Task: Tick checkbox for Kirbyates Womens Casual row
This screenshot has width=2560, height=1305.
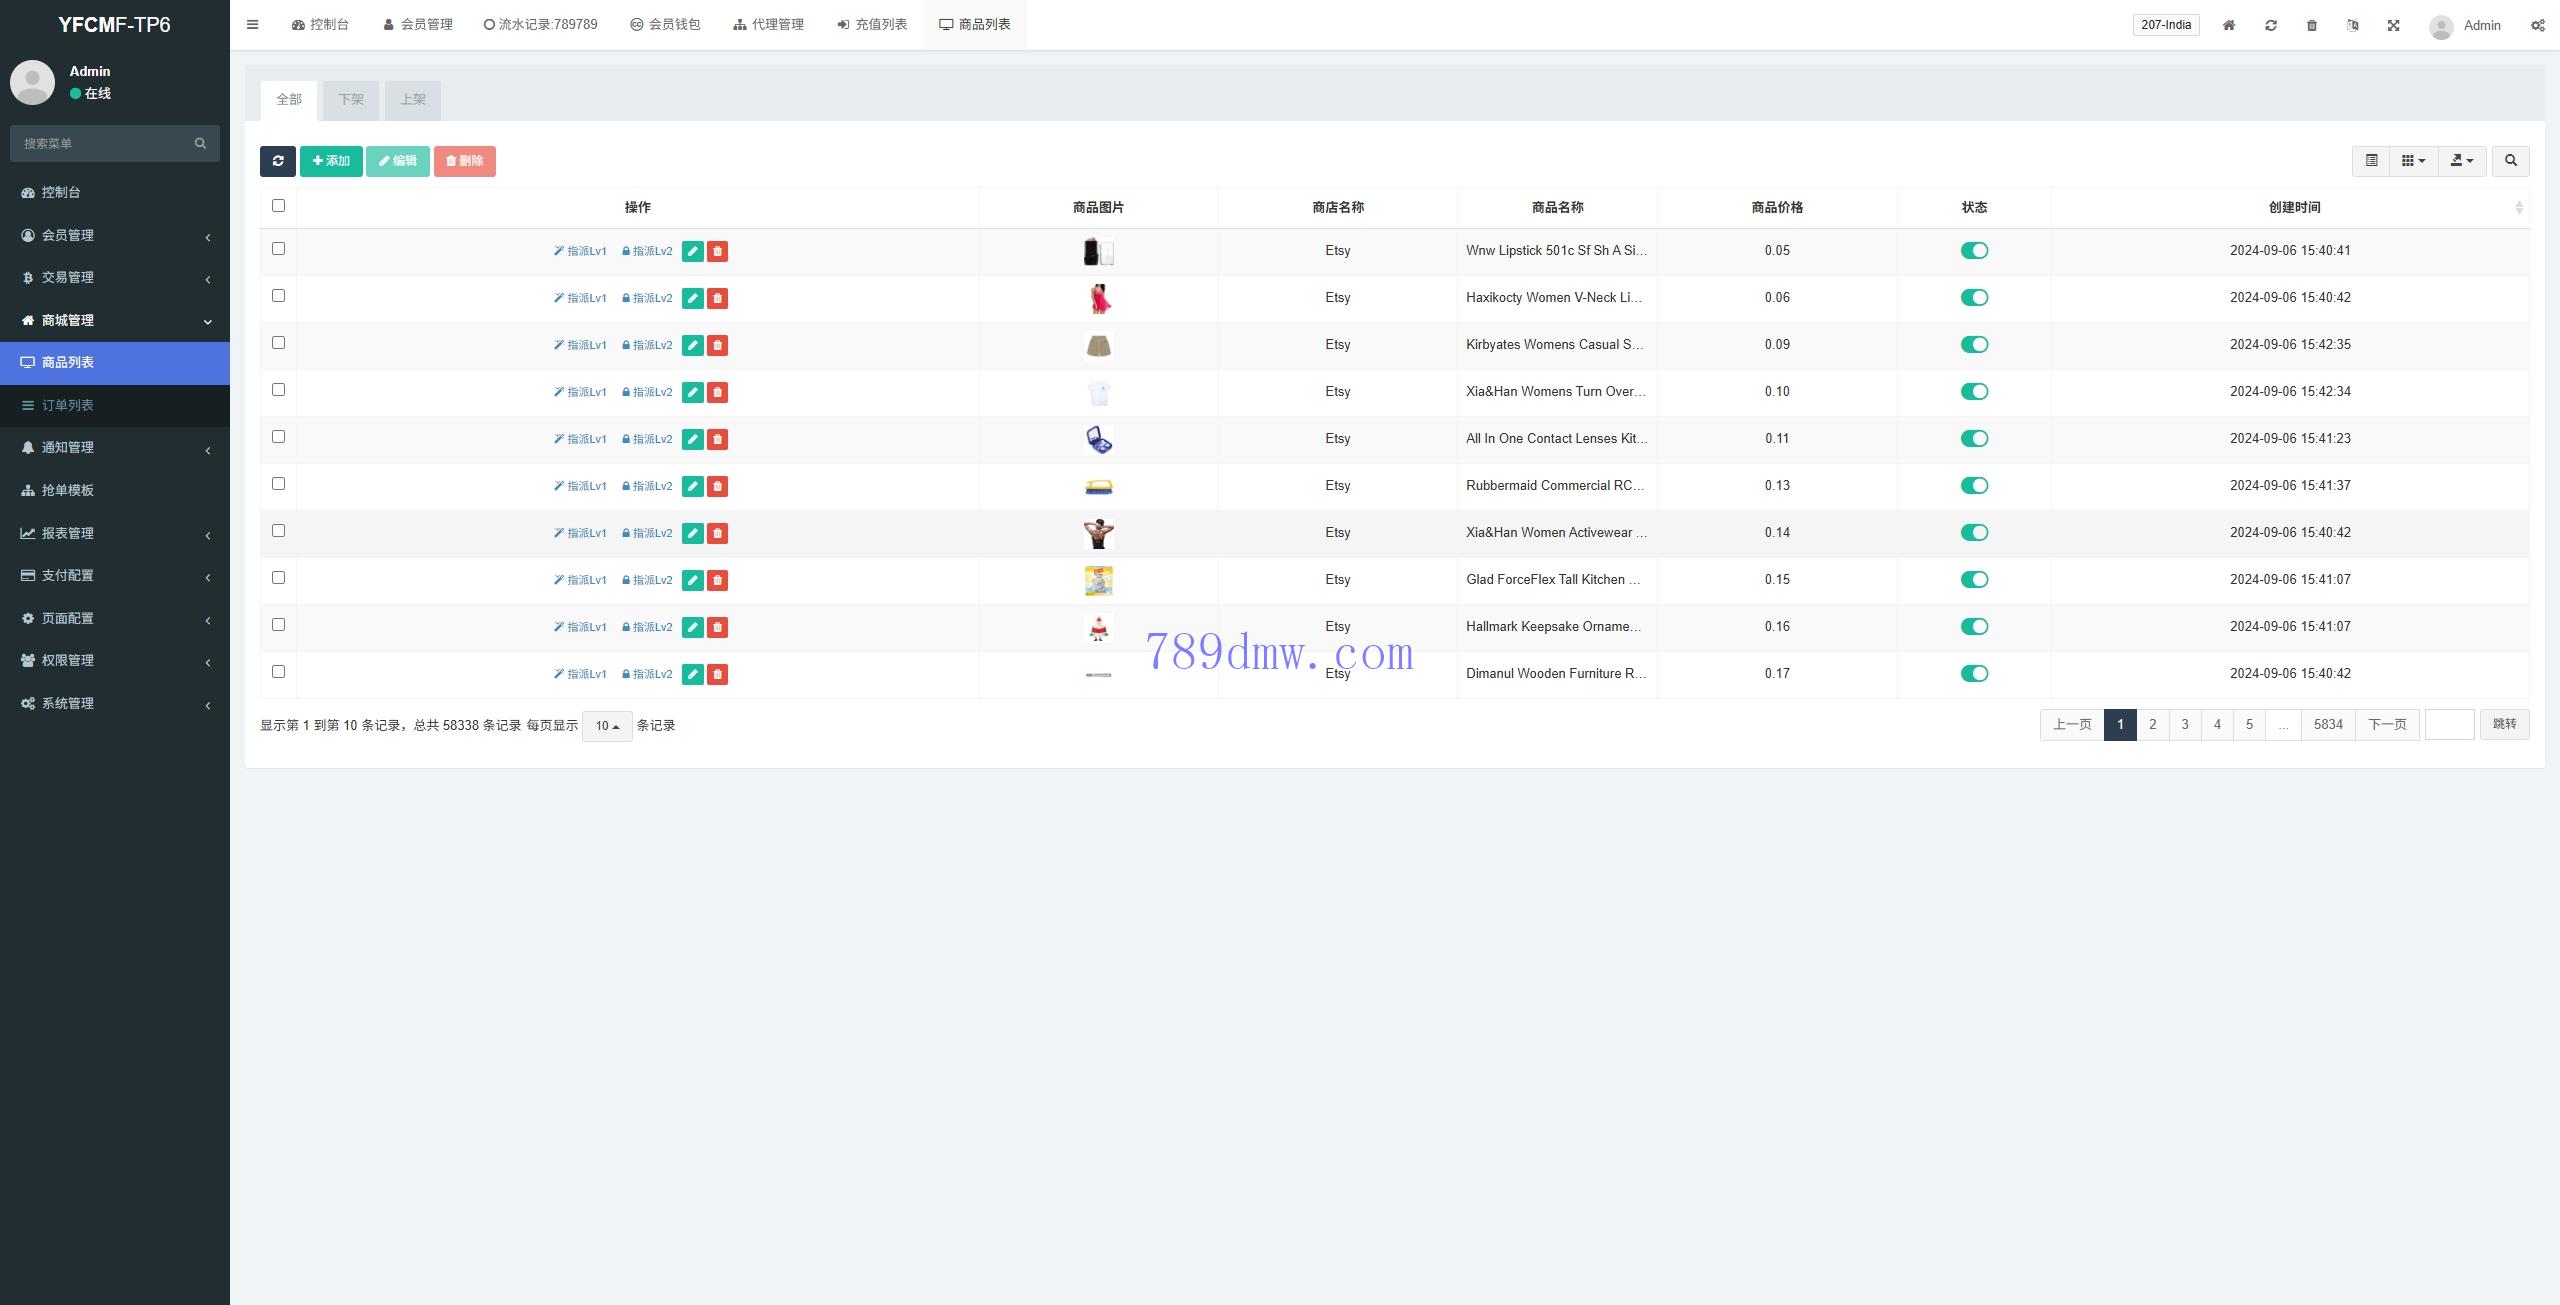Action: point(278,343)
